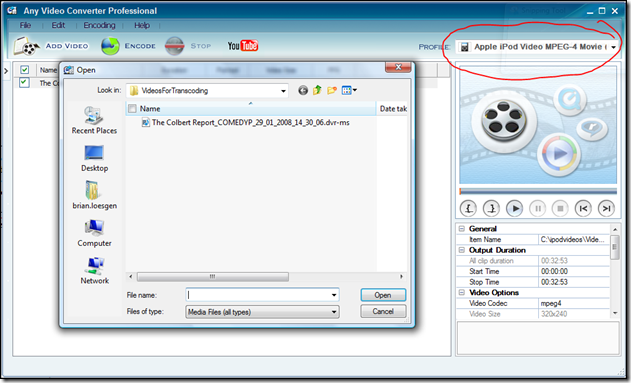Click the iPod profile device icon
This screenshot has height=383, width=631.
click(464, 47)
